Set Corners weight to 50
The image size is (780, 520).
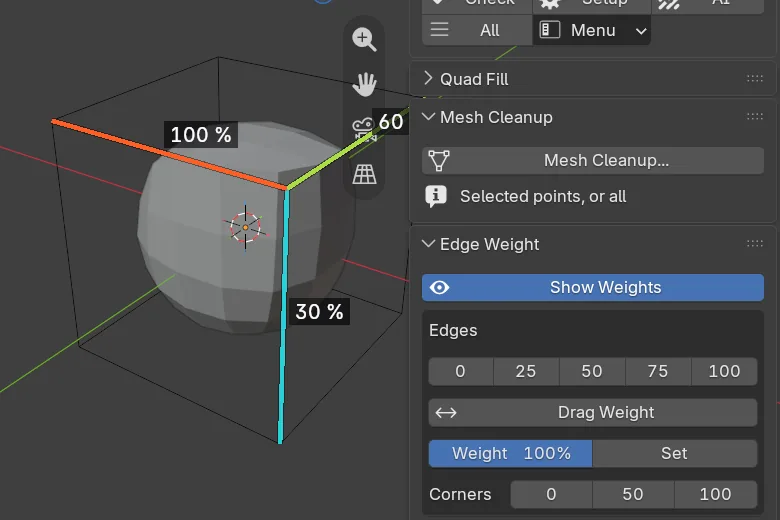point(633,494)
